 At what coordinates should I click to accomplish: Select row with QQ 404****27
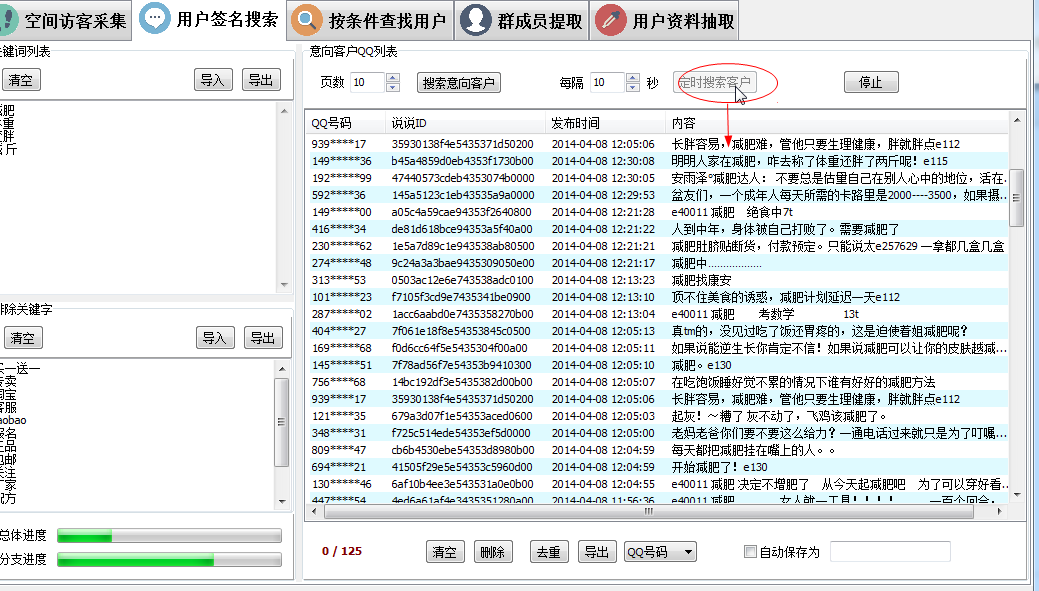click(x=659, y=331)
